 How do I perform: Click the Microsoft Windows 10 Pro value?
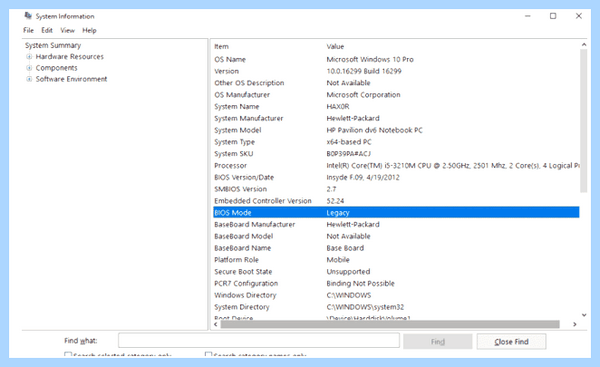pos(370,59)
